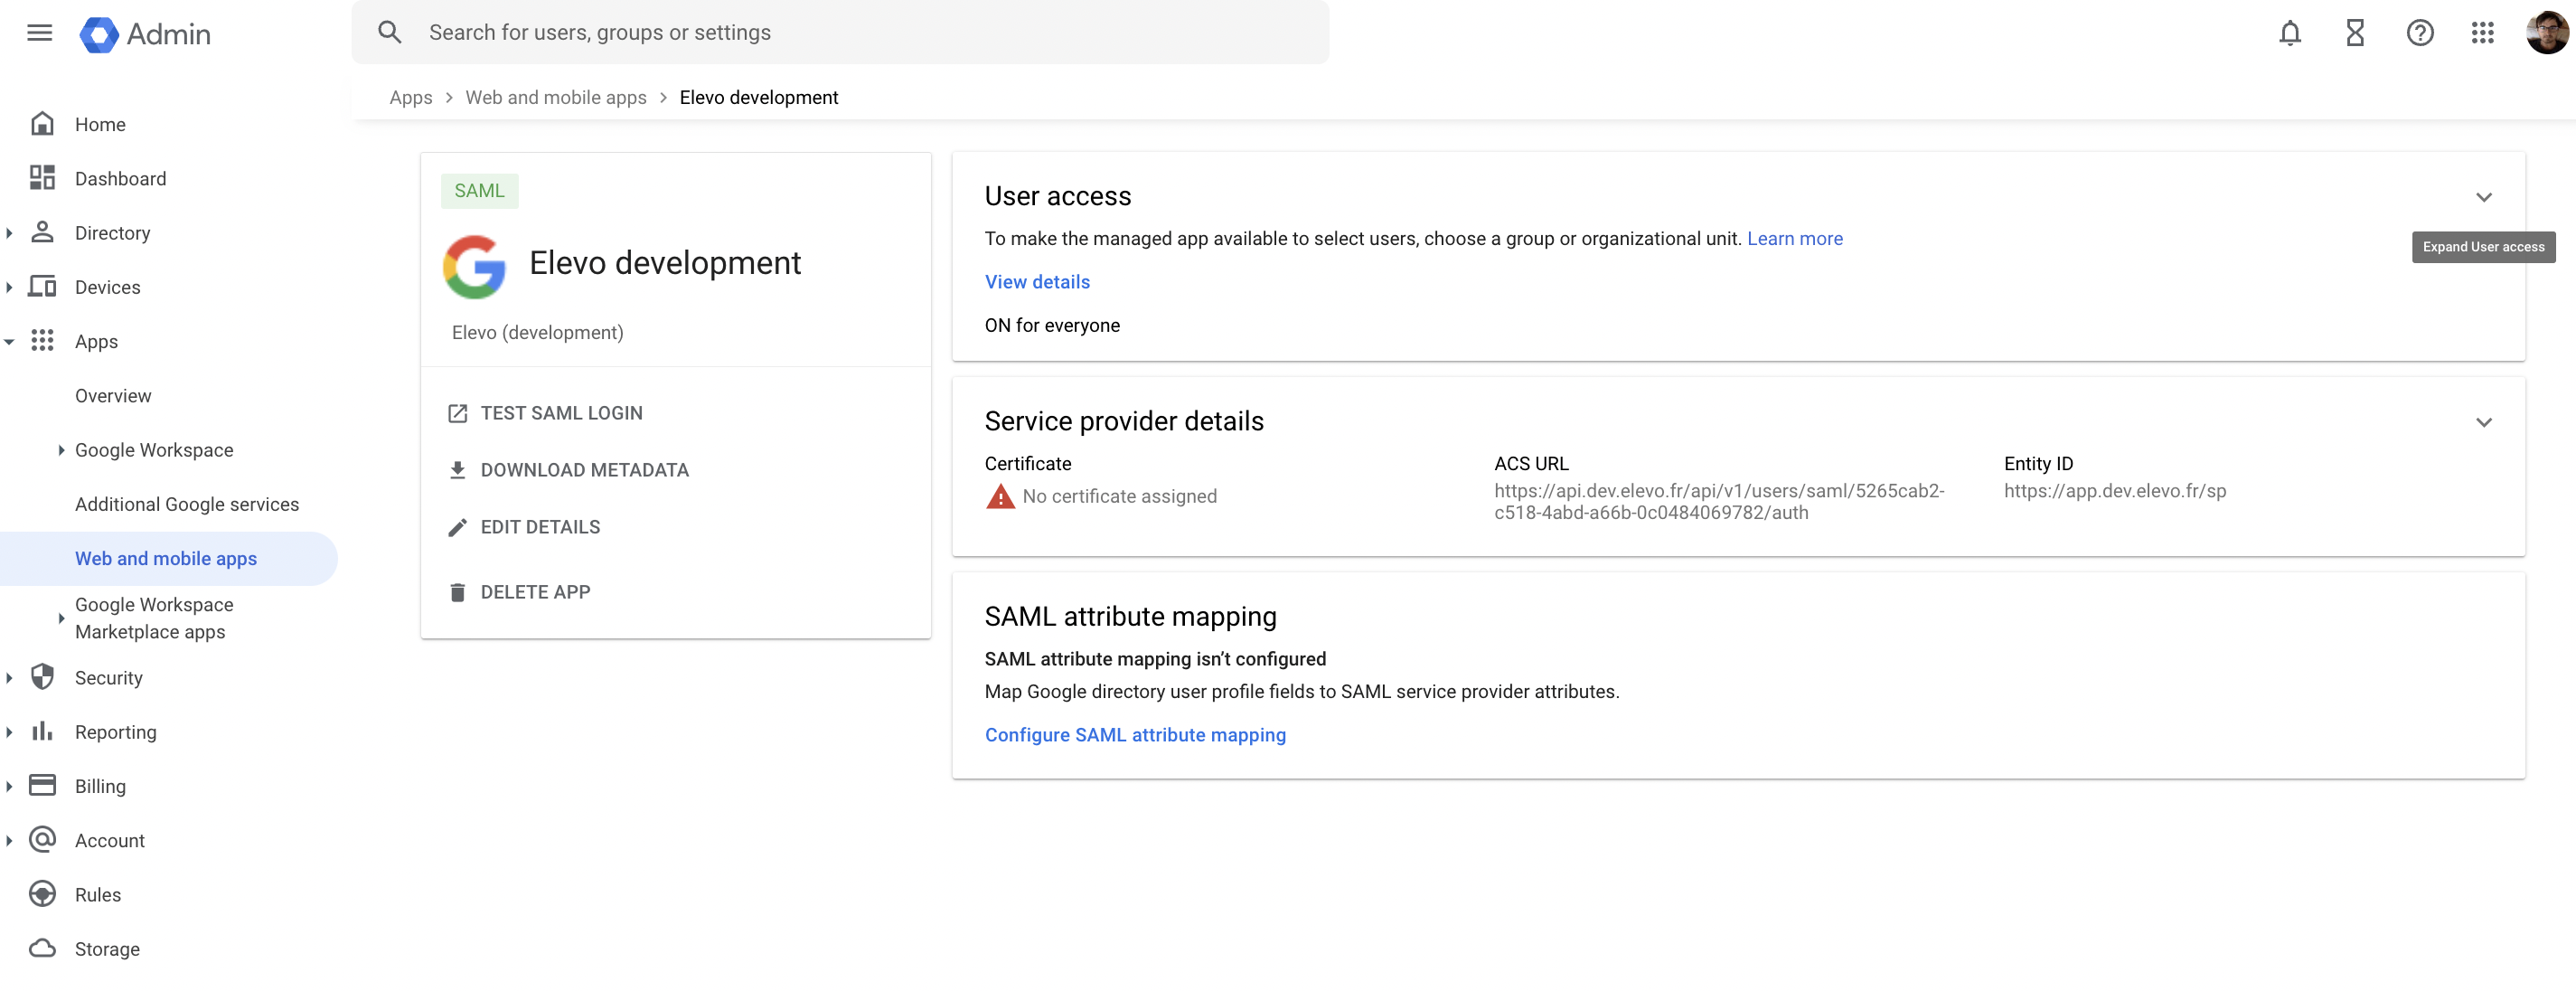Go to Apps breadcrumb
Screen dimensions: 2576x991
[411, 97]
